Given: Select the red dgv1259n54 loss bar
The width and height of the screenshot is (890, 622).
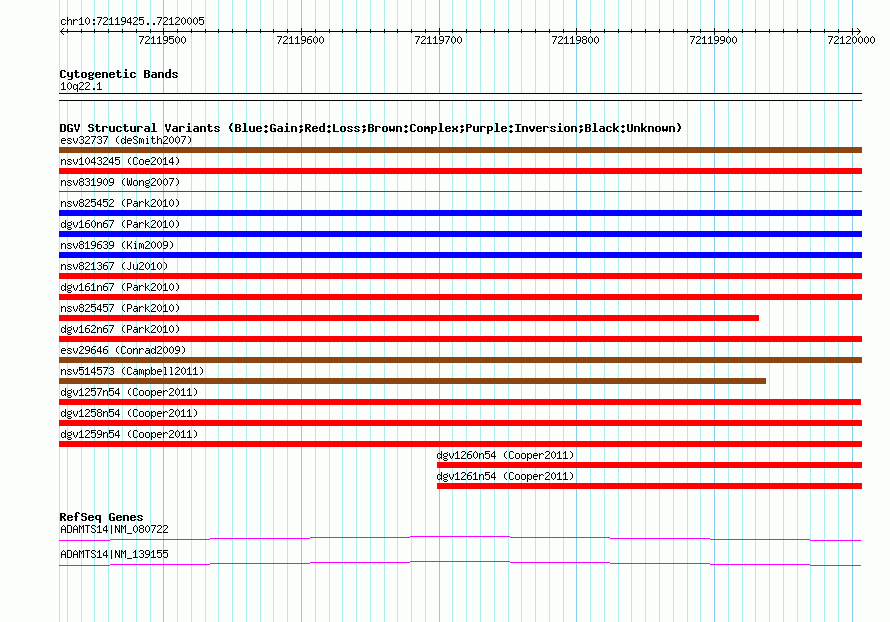Looking at the screenshot, I should [460, 444].
